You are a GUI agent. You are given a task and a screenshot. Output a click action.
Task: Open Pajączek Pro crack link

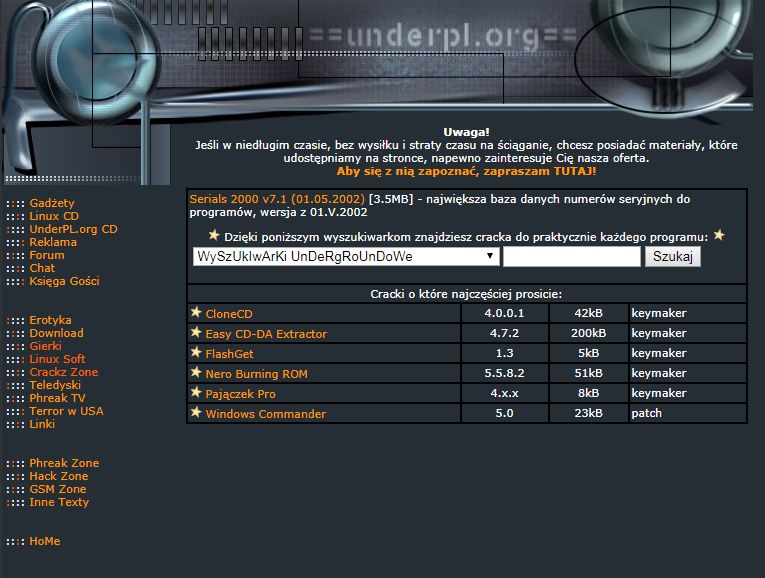click(241, 394)
